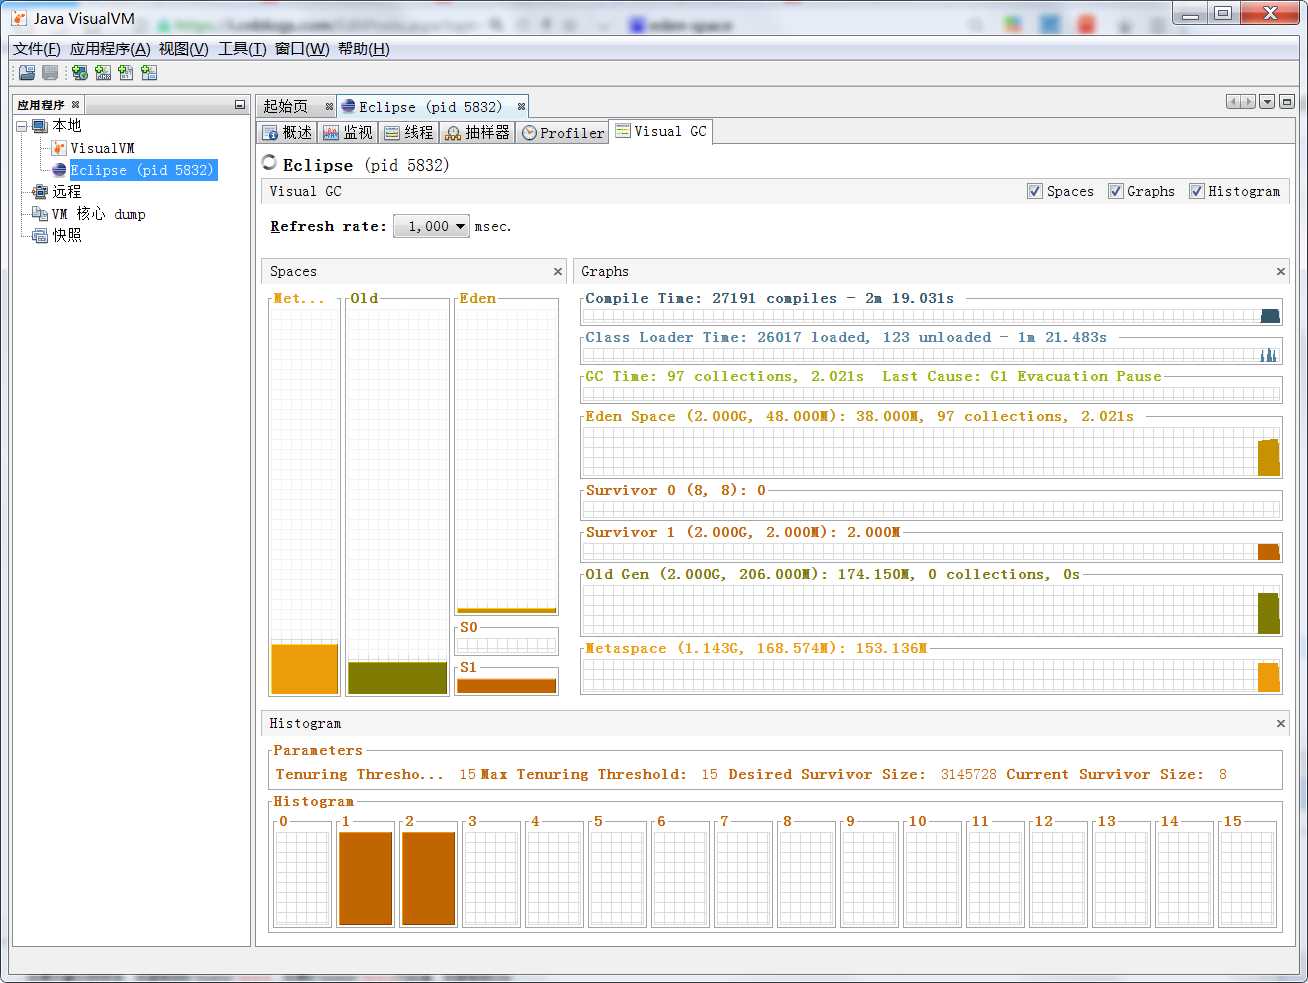Select the VM 核心 dump node
The height and width of the screenshot is (983, 1308).
coord(98,214)
